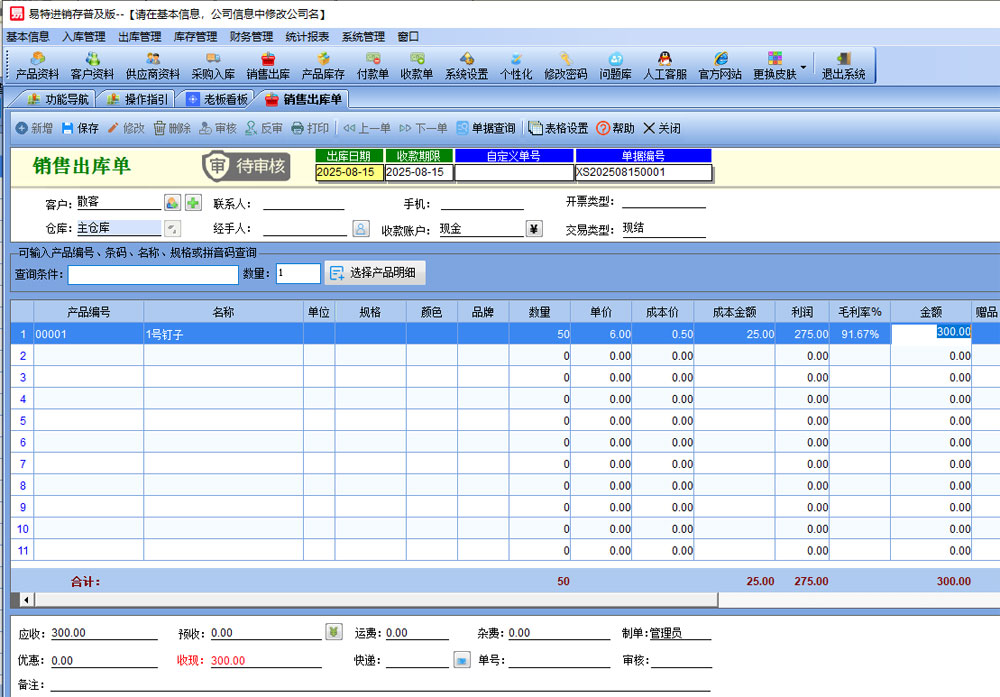Click the 备注 remarks field

pyautogui.click(x=380, y=684)
